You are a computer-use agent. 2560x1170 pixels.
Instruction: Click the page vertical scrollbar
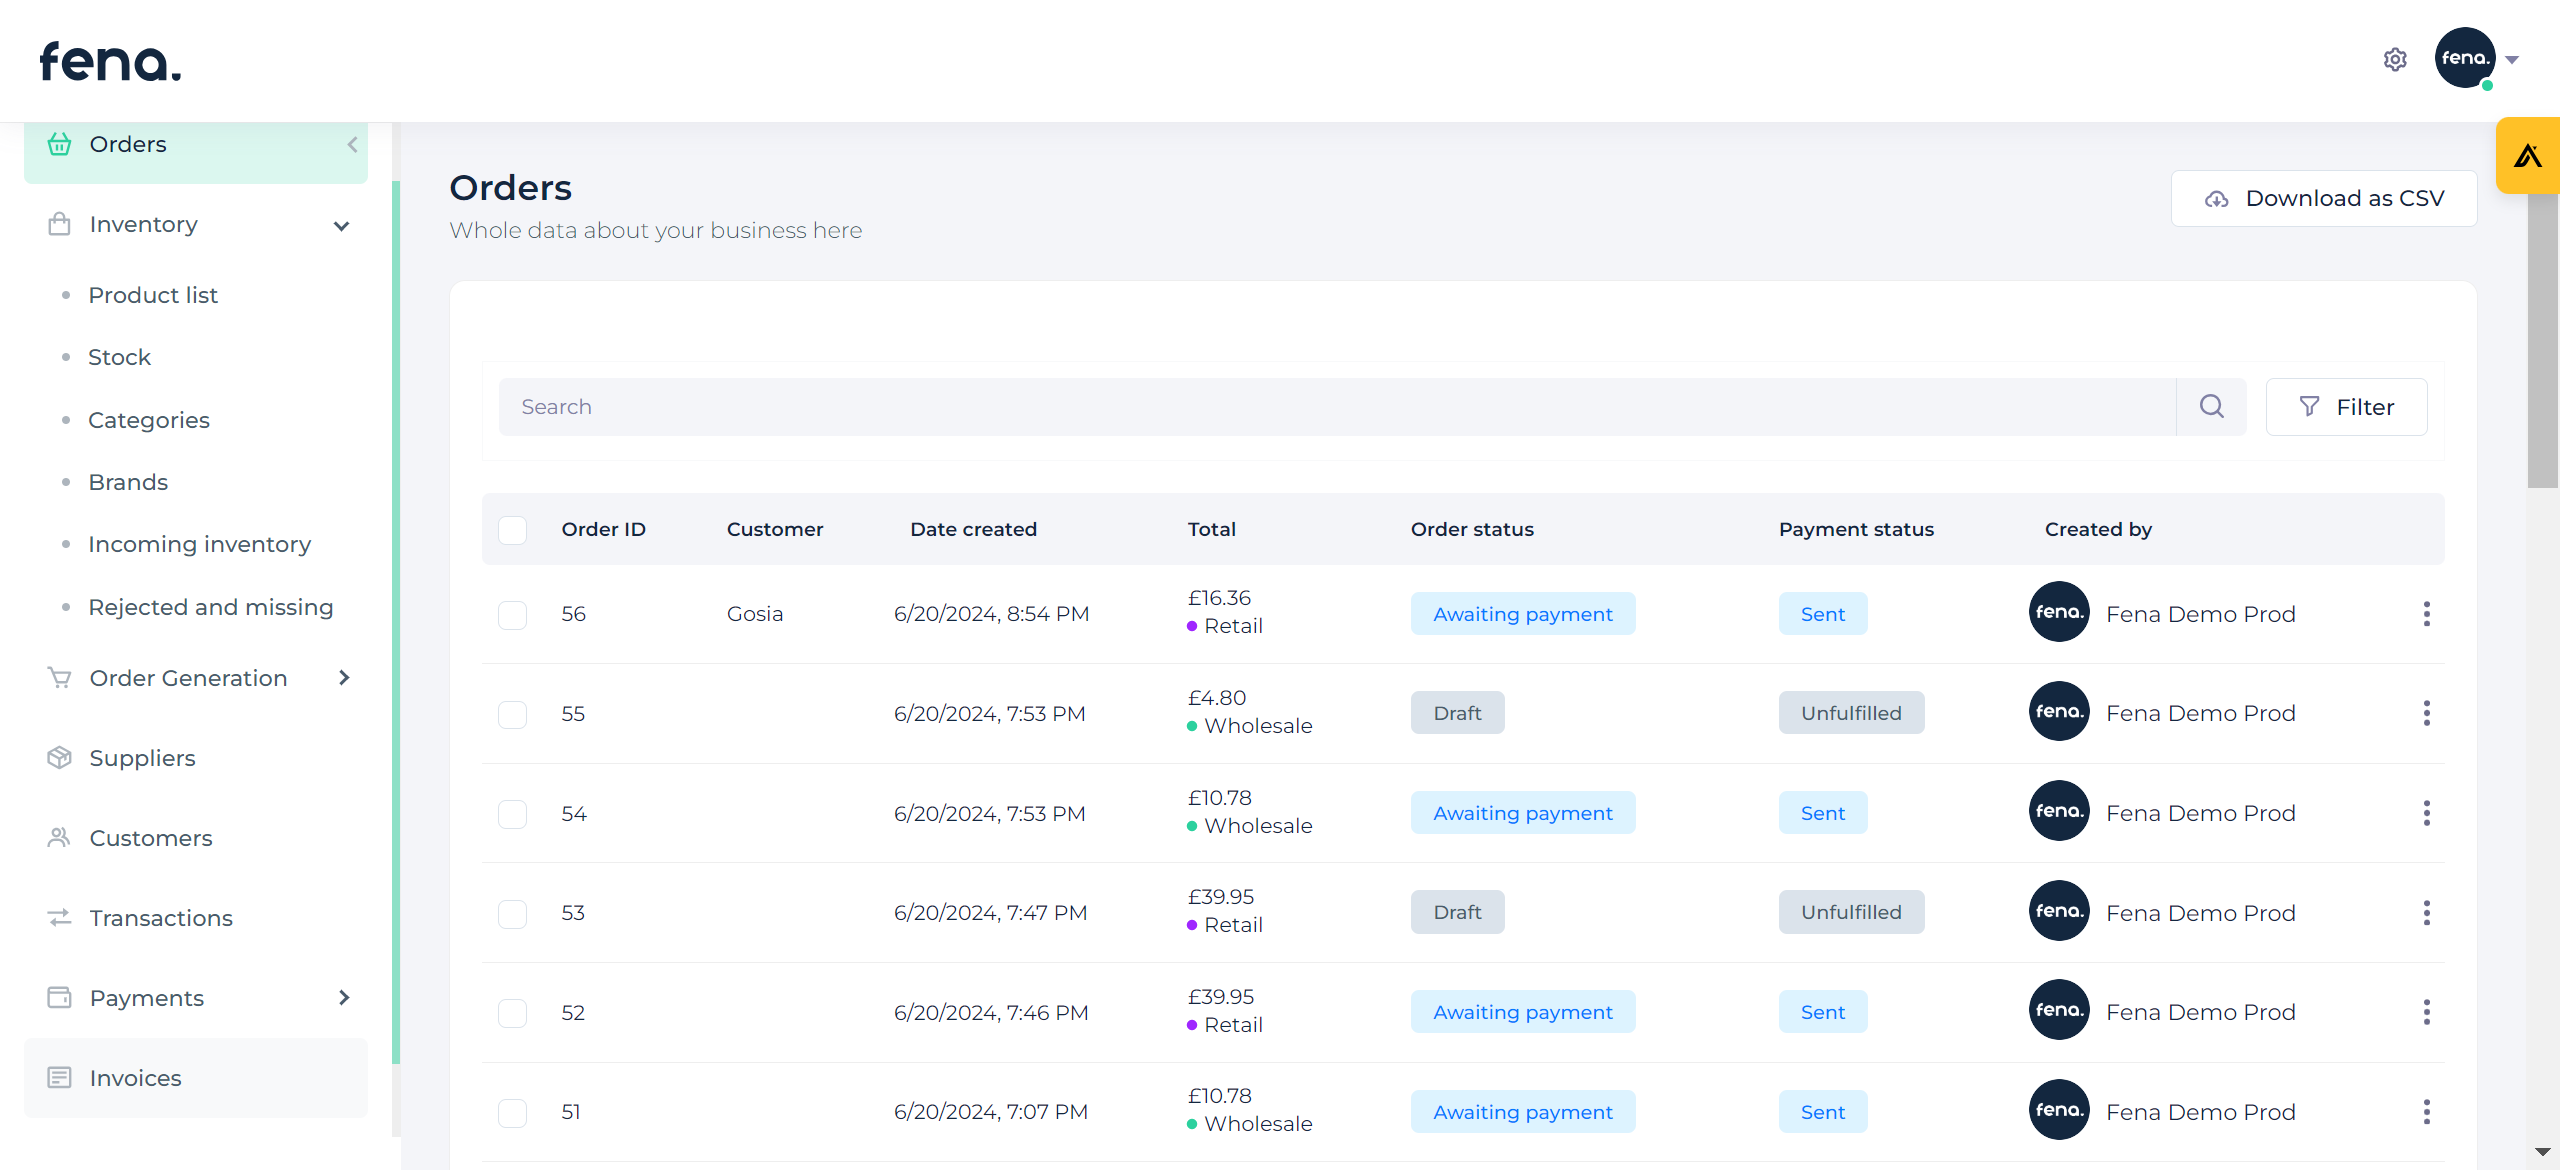point(2541,340)
